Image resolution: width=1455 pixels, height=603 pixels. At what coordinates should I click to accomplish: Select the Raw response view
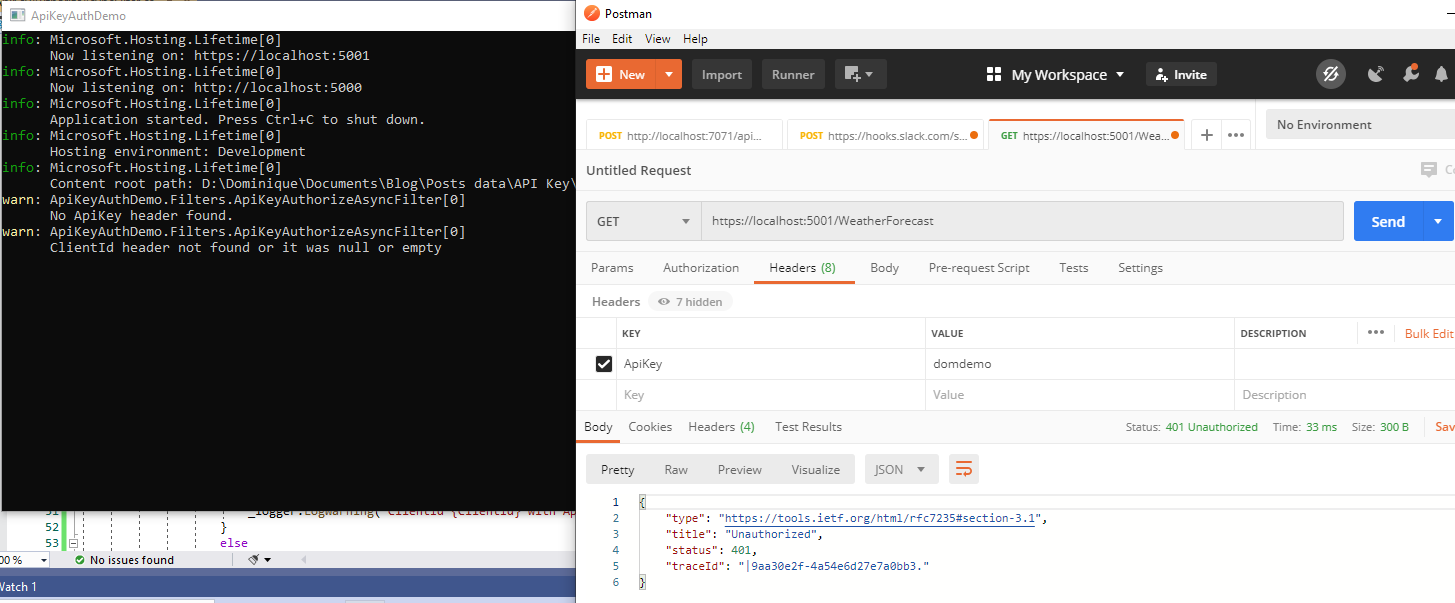point(676,469)
